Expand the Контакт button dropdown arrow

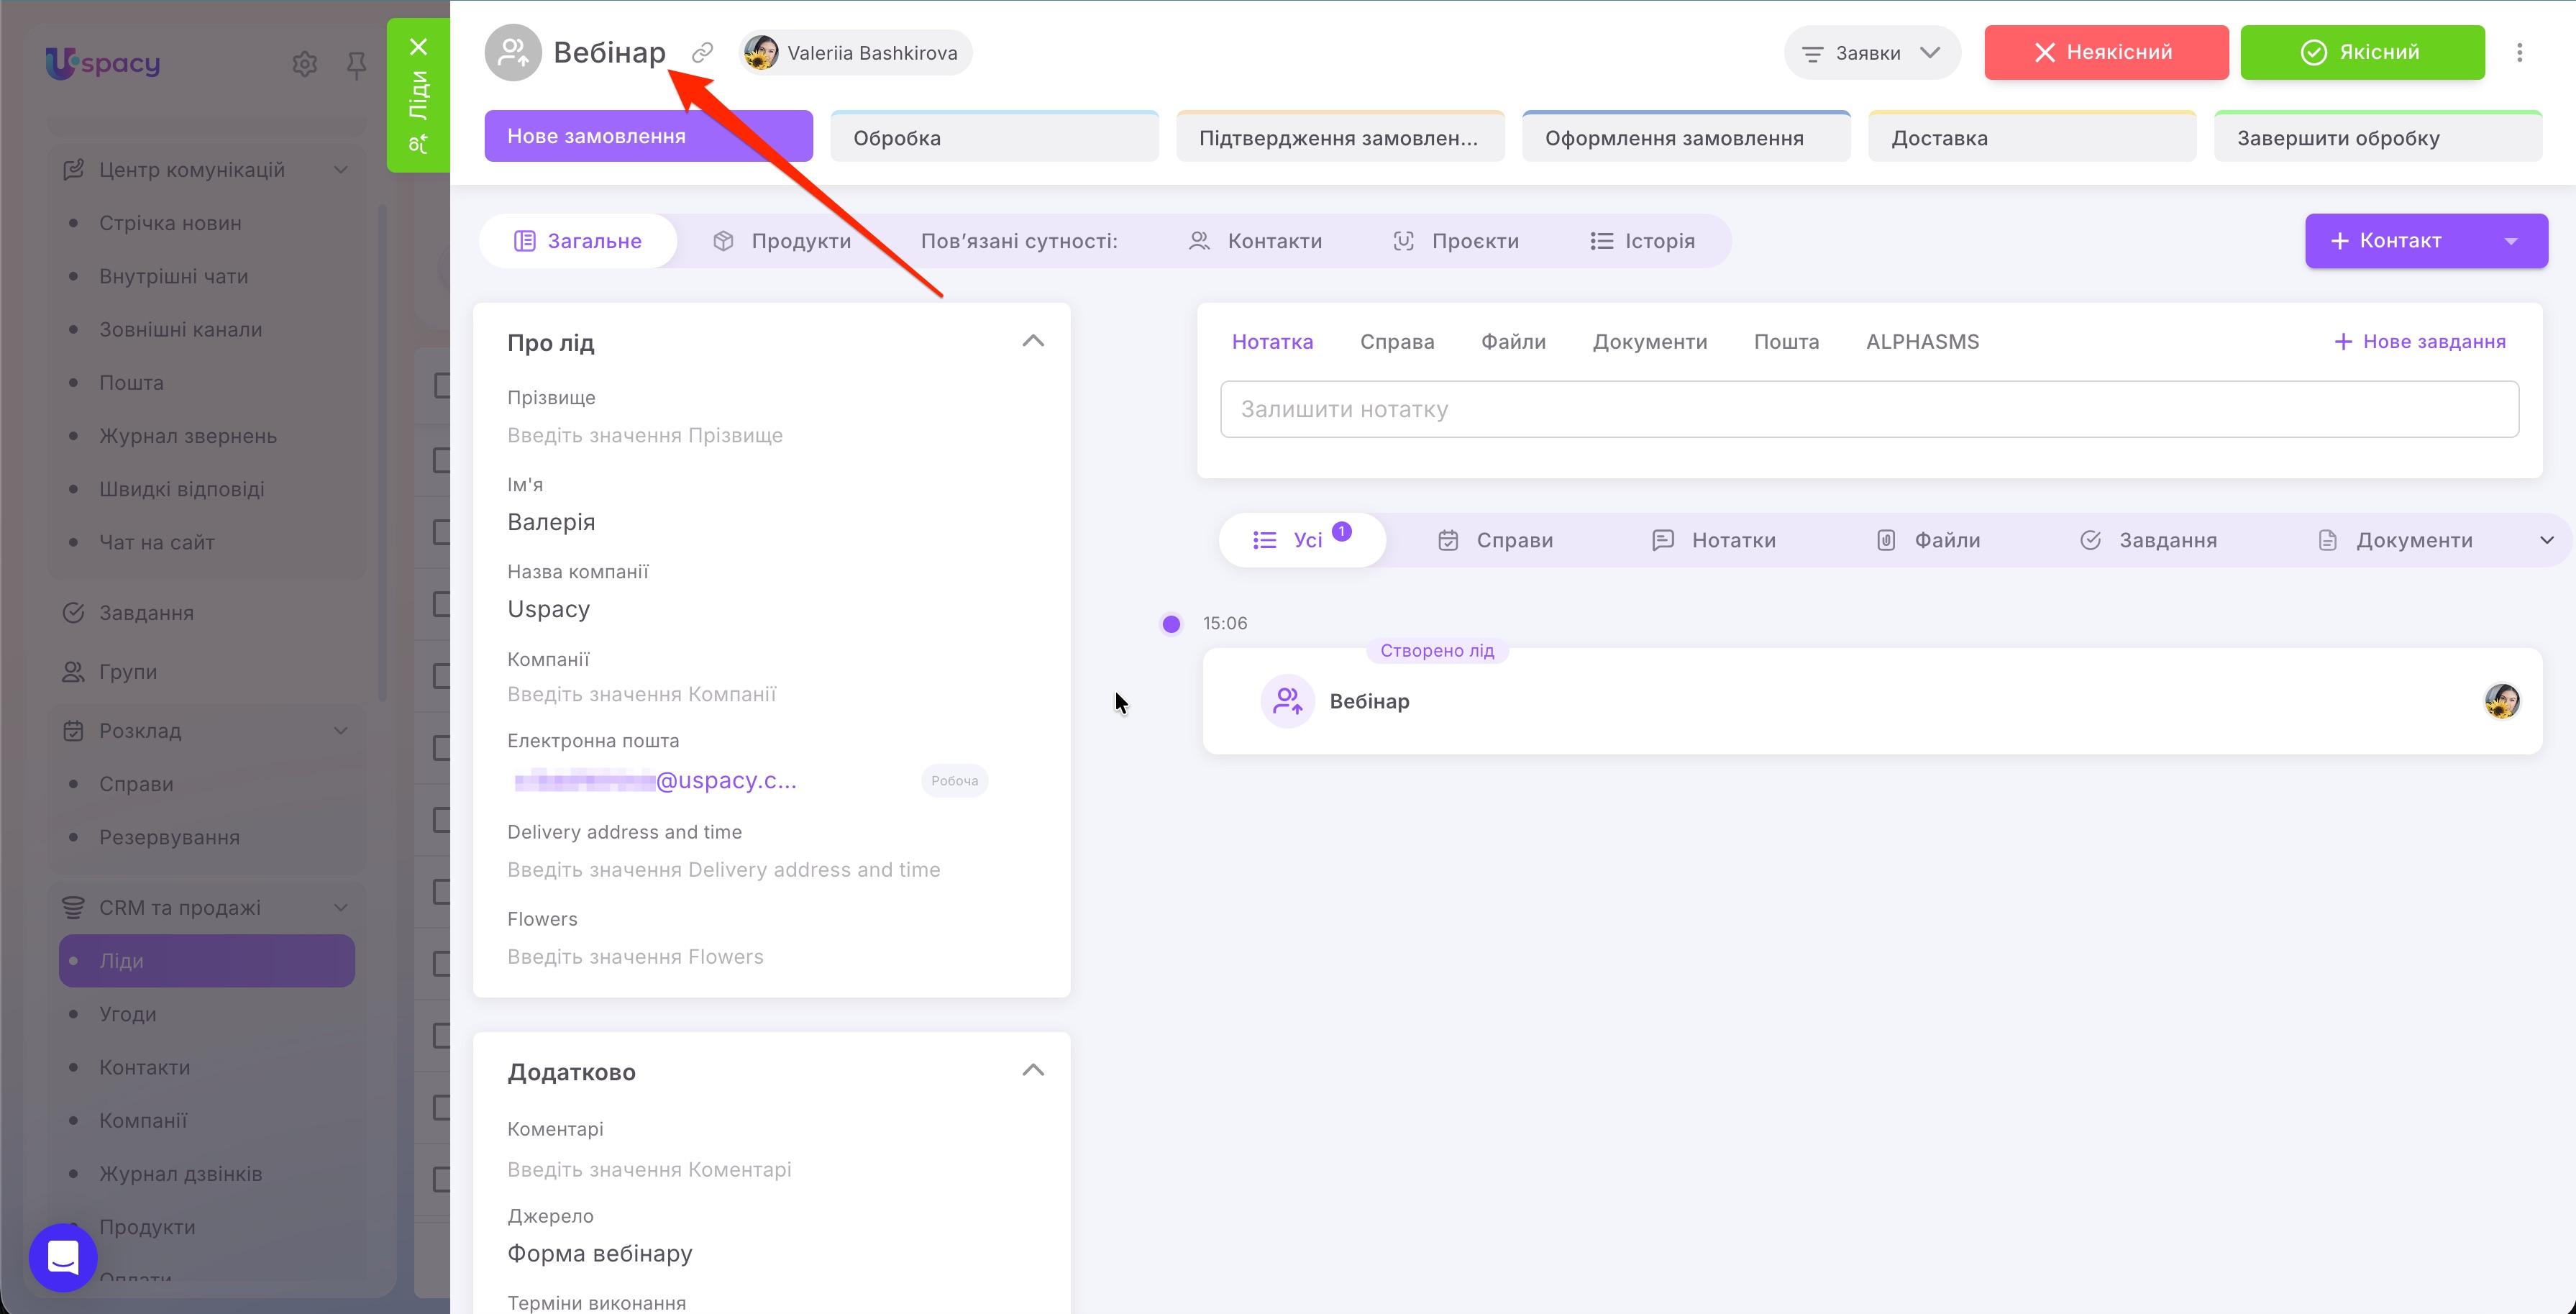[2510, 241]
